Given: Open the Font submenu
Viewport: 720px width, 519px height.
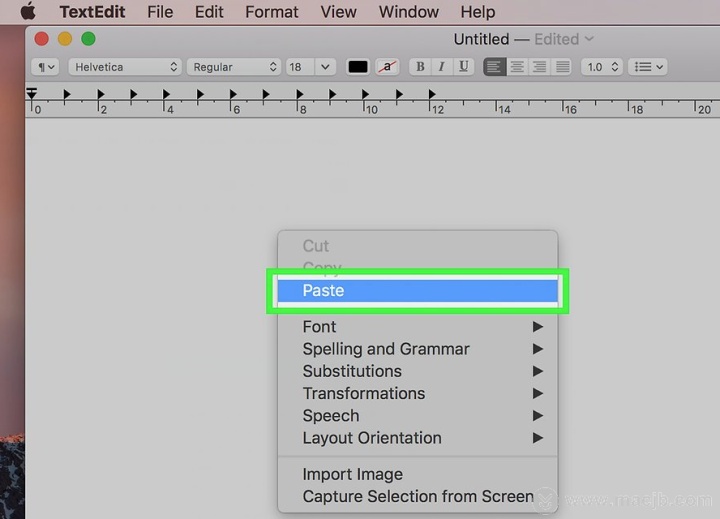Looking at the screenshot, I should (418, 327).
